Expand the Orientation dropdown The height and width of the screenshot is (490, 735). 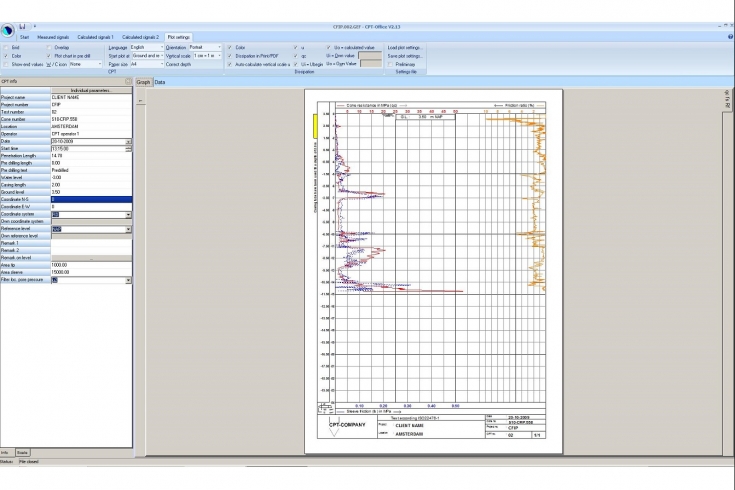click(217, 47)
